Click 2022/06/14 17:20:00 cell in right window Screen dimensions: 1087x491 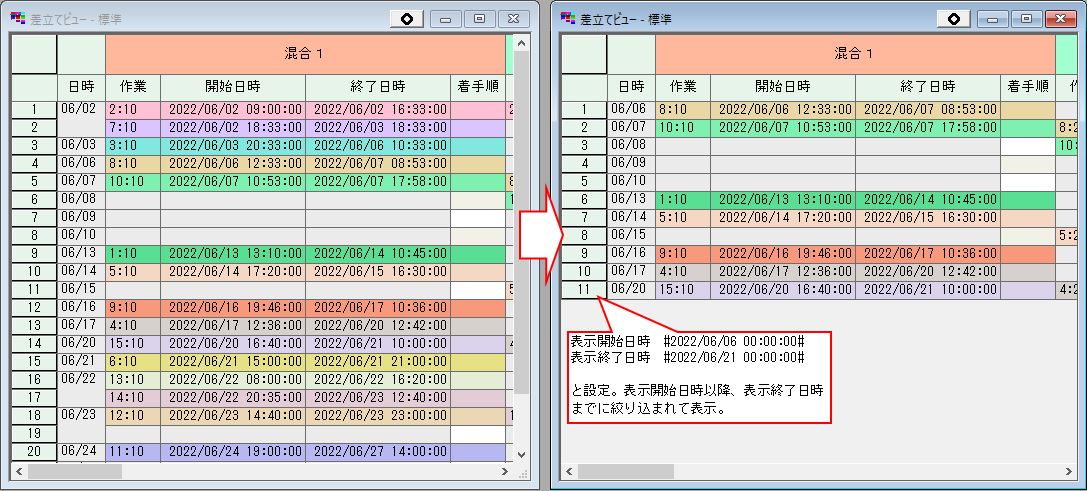783,218
